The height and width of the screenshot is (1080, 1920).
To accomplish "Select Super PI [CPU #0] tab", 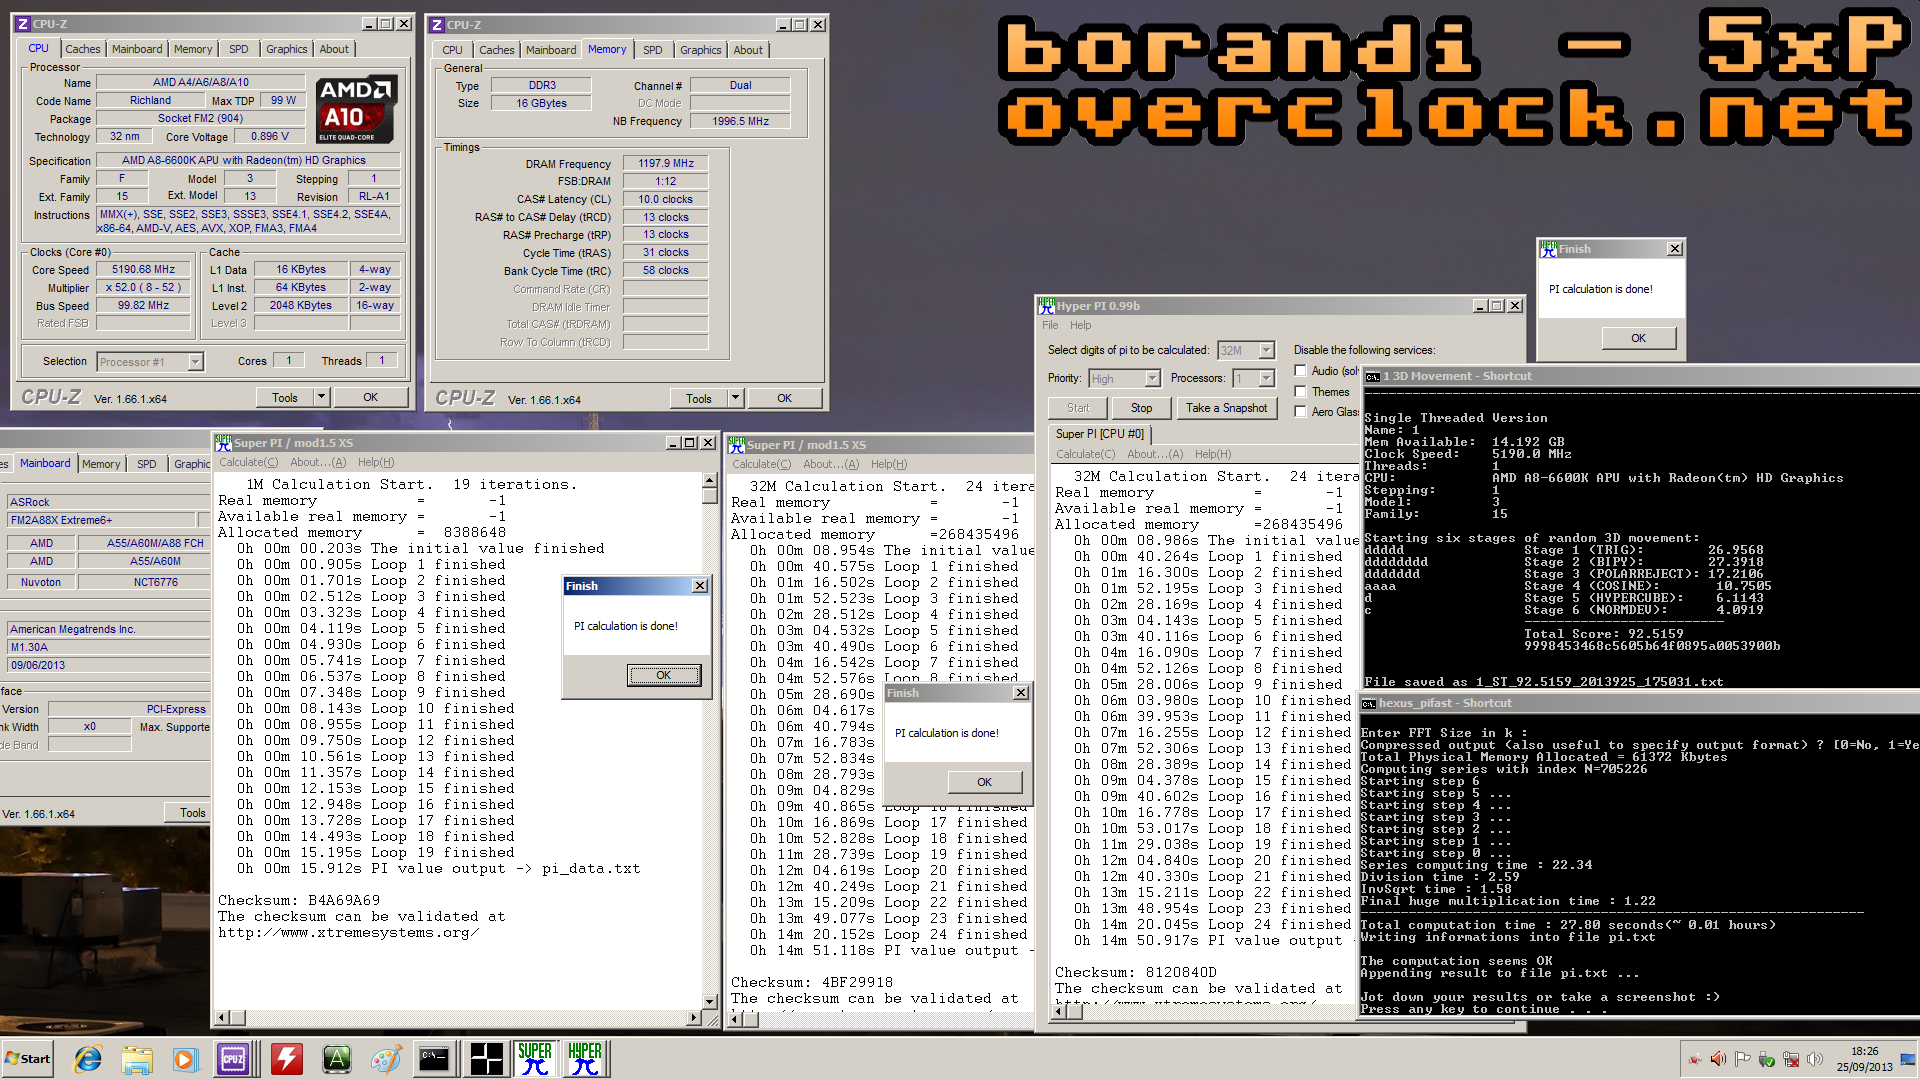I will [x=1100, y=434].
